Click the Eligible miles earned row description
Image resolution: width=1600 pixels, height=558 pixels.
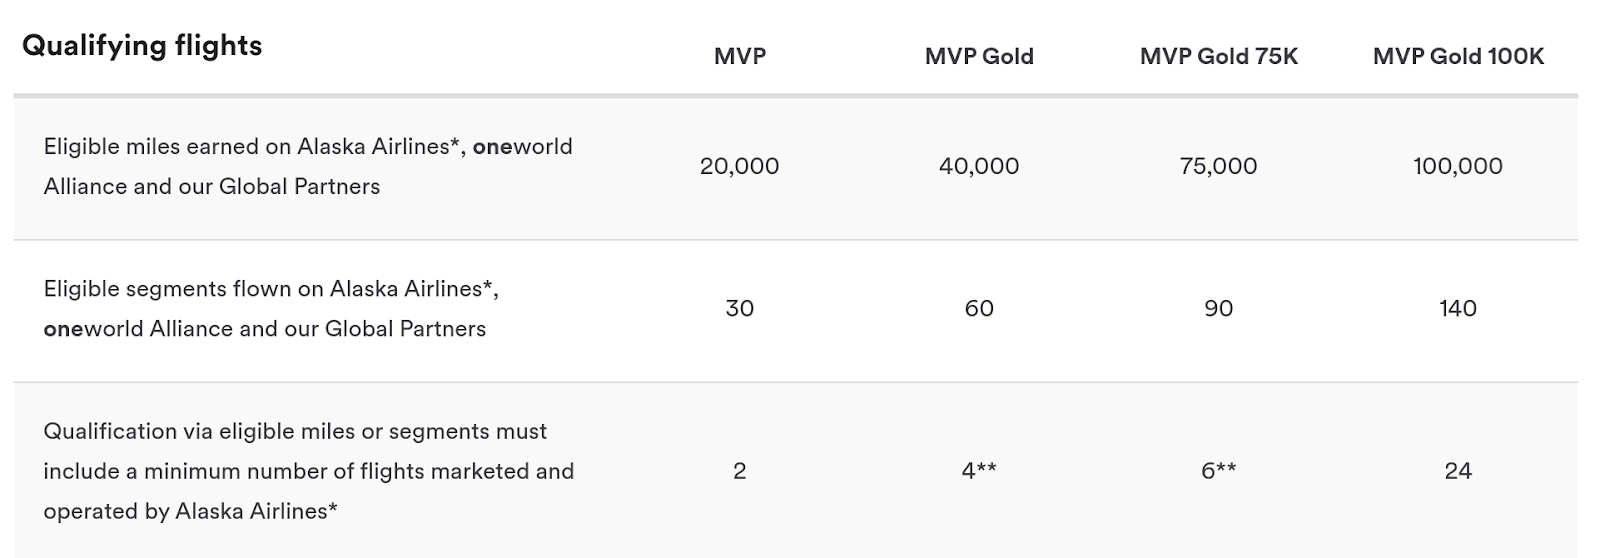click(x=308, y=166)
